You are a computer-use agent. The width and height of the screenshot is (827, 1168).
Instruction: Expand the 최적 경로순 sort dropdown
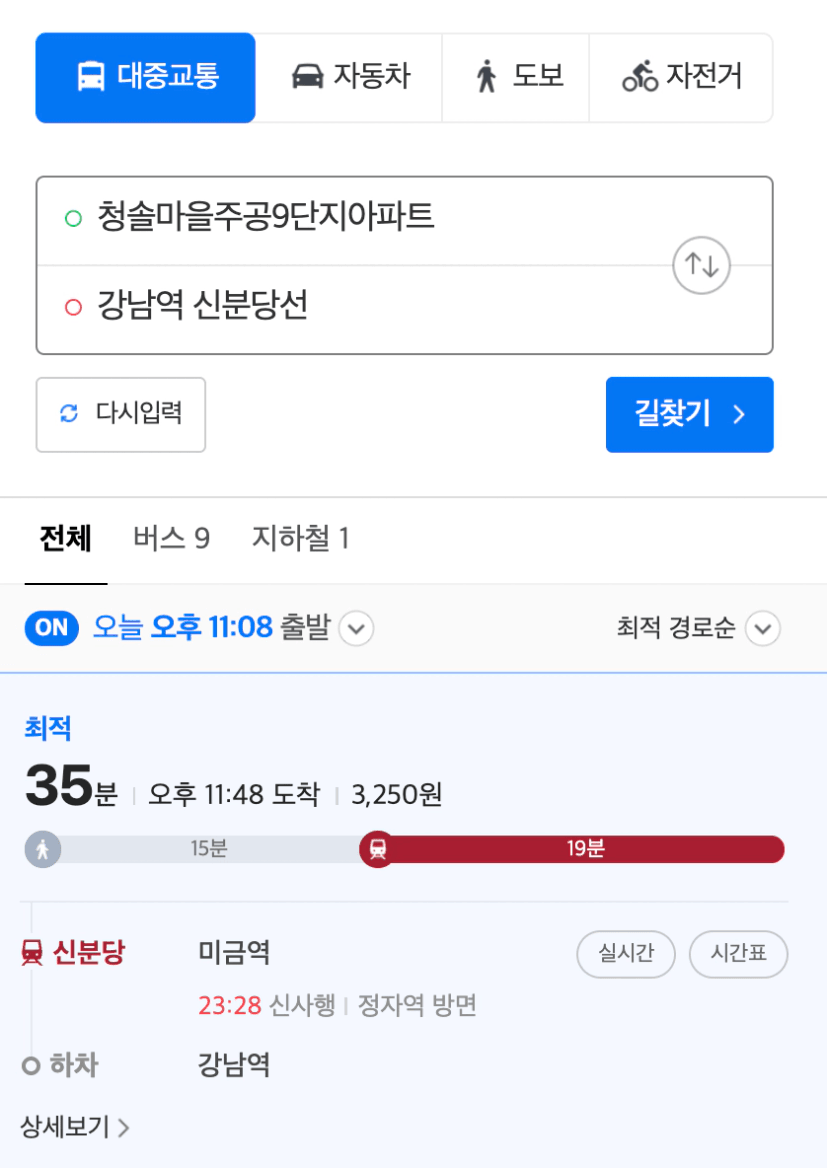[x=763, y=629]
